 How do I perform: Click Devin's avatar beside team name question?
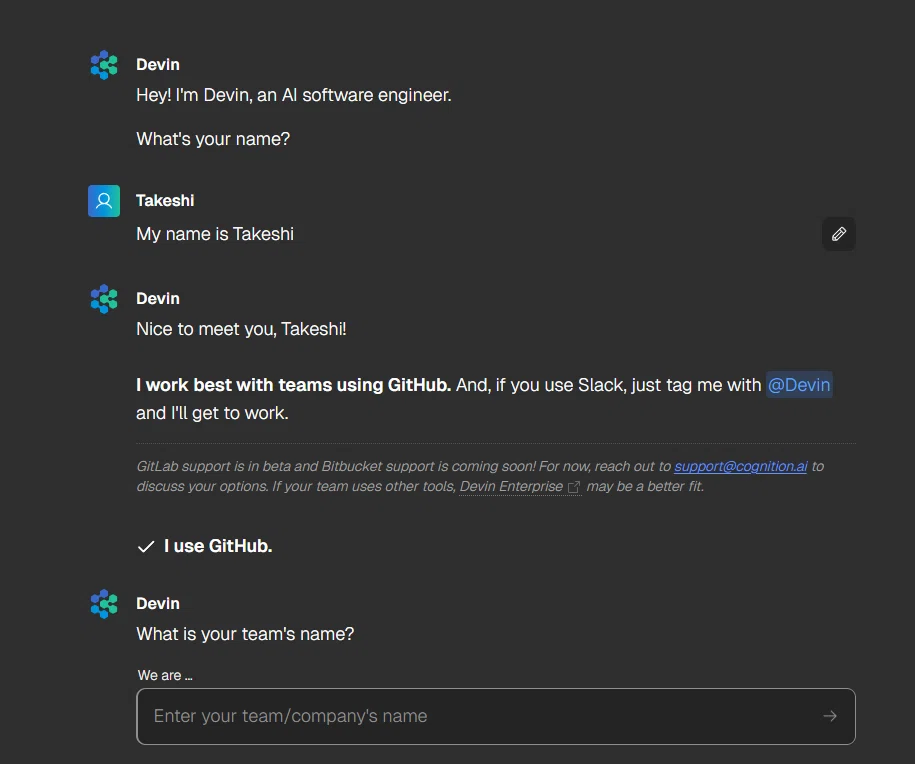(104, 603)
